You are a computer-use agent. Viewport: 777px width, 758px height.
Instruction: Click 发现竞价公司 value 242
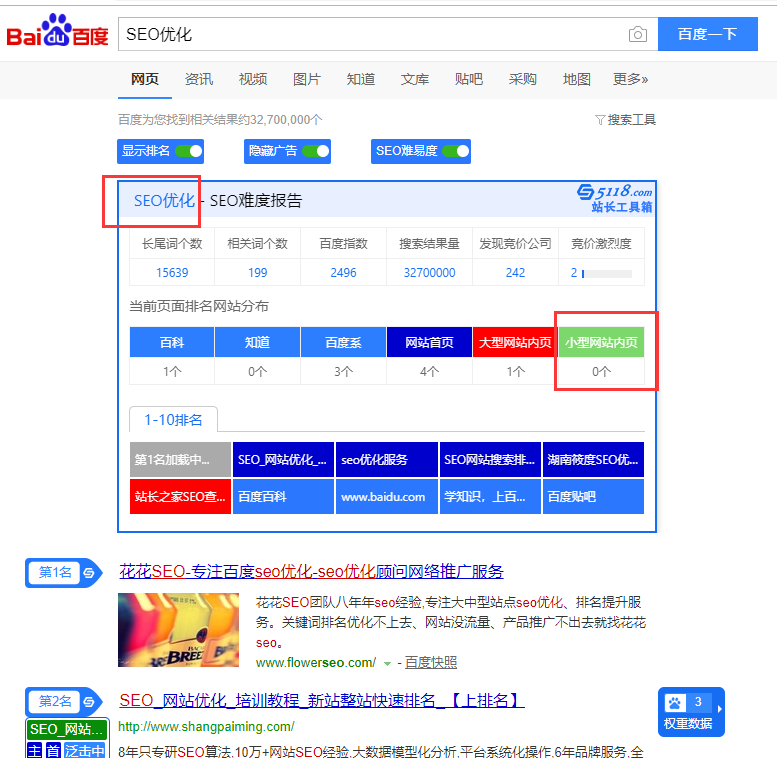pos(515,272)
